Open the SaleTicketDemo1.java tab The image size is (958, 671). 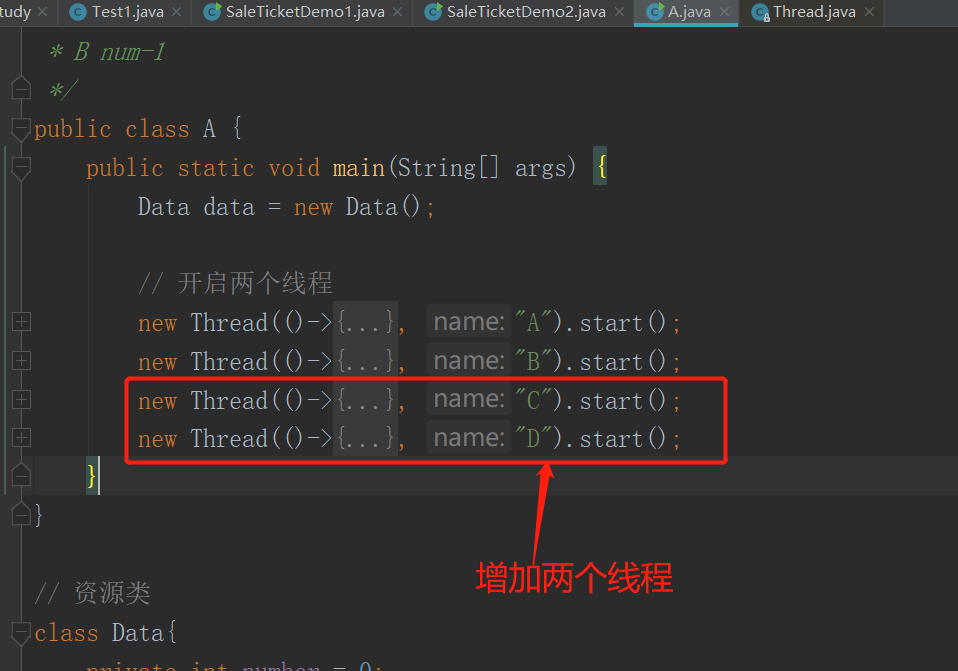(305, 12)
